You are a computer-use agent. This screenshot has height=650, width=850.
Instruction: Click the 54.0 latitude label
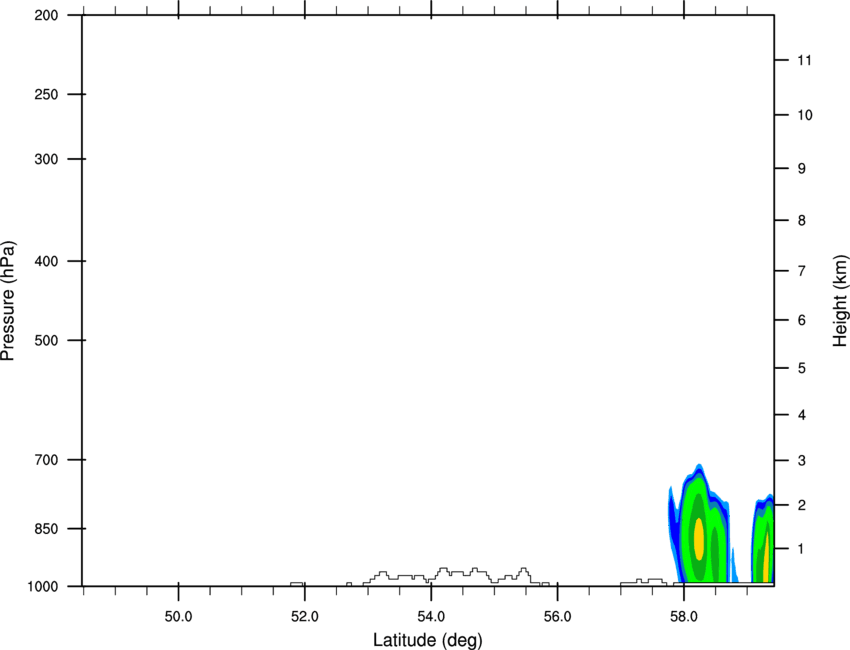coord(431,617)
